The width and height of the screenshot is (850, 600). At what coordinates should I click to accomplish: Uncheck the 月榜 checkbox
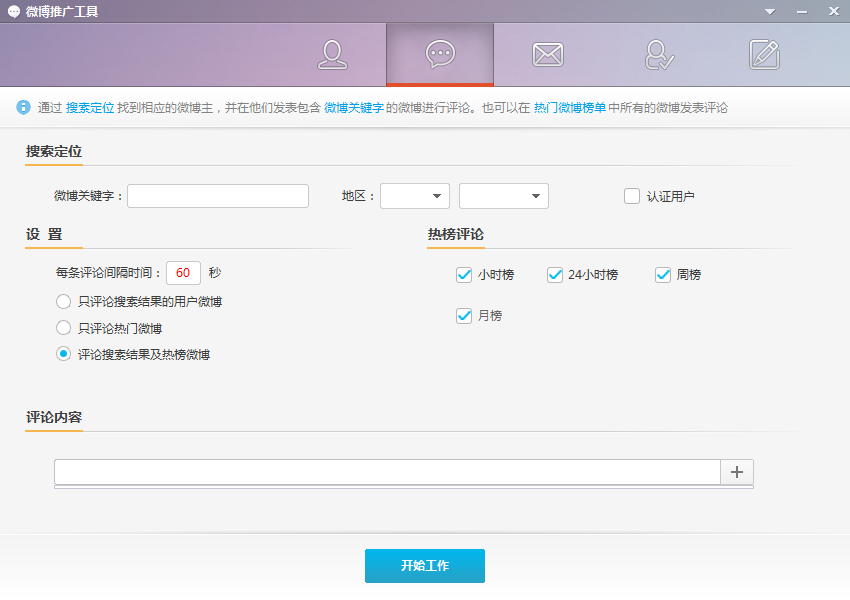pos(464,315)
